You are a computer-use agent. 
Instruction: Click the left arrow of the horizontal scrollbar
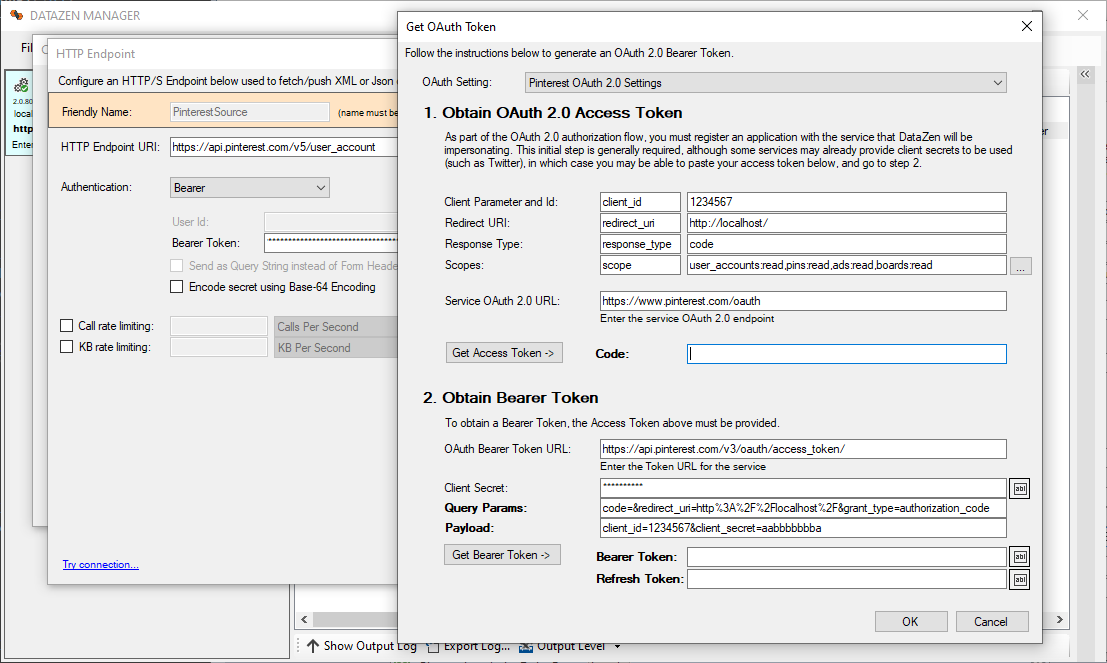(304, 619)
